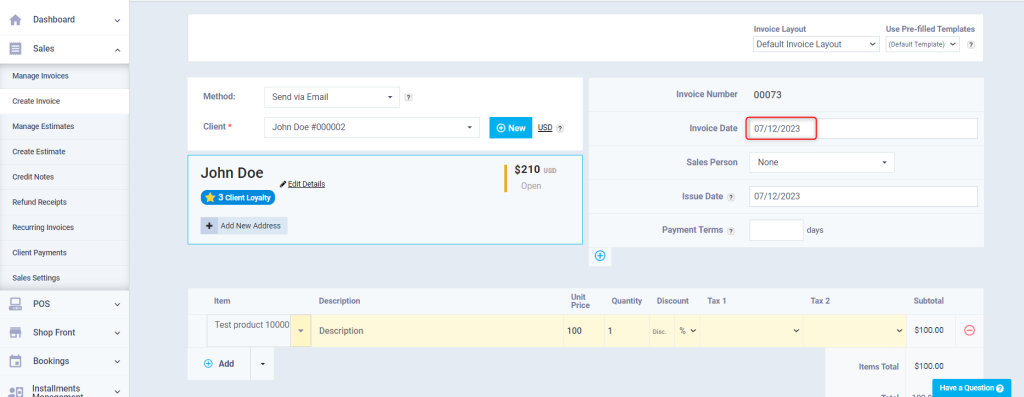This screenshot has height=397, width=1024.
Task: Click the John Doe client name heading
Action: (x=232, y=172)
